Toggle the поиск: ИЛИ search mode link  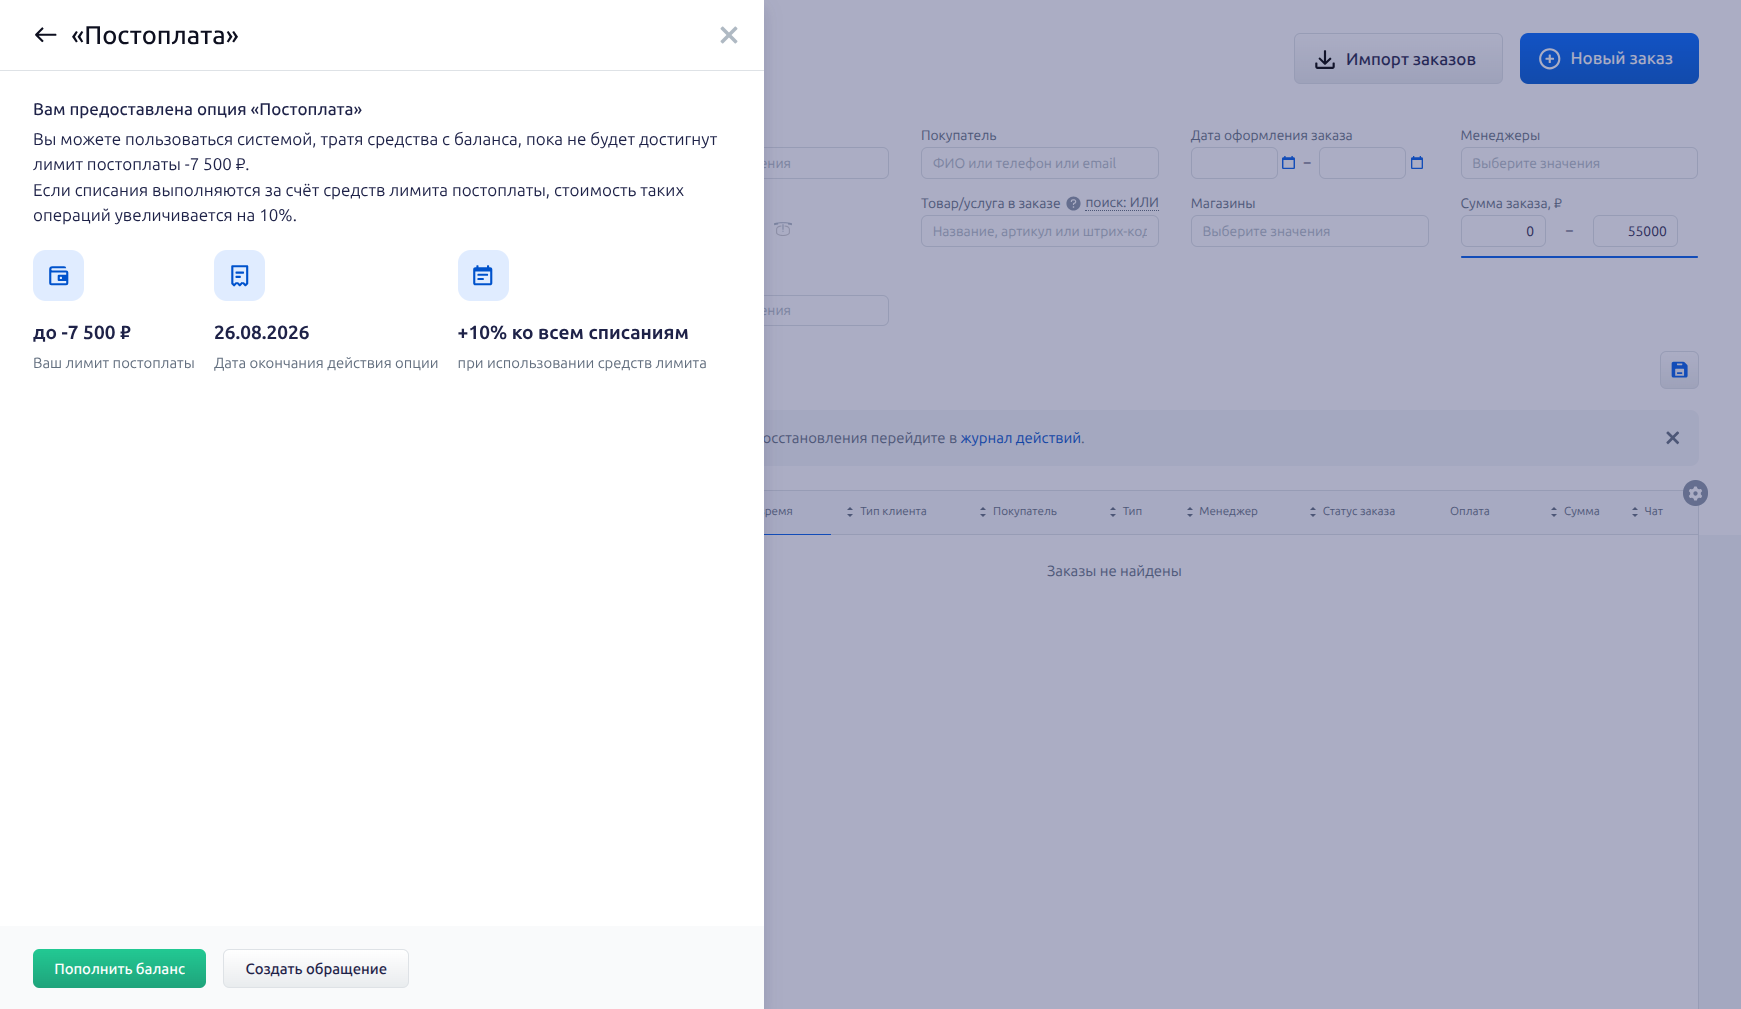click(x=1122, y=203)
